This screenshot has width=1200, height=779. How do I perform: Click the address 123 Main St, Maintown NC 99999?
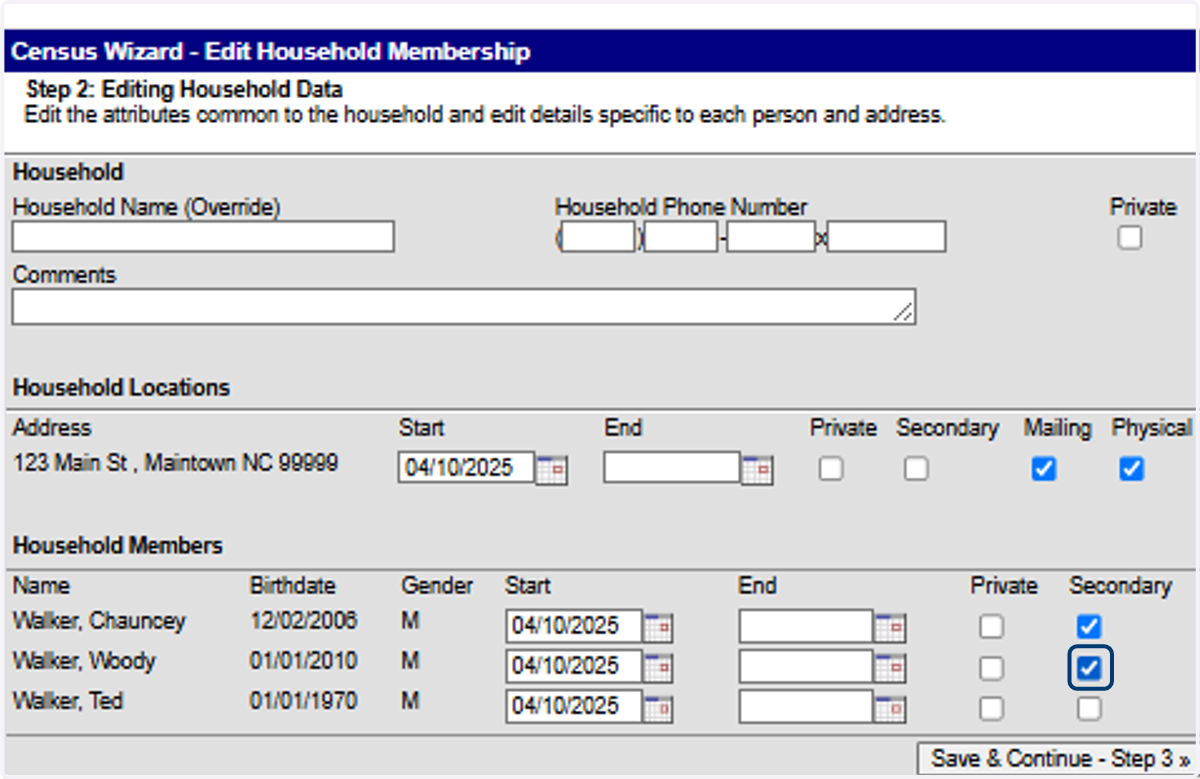(x=175, y=464)
